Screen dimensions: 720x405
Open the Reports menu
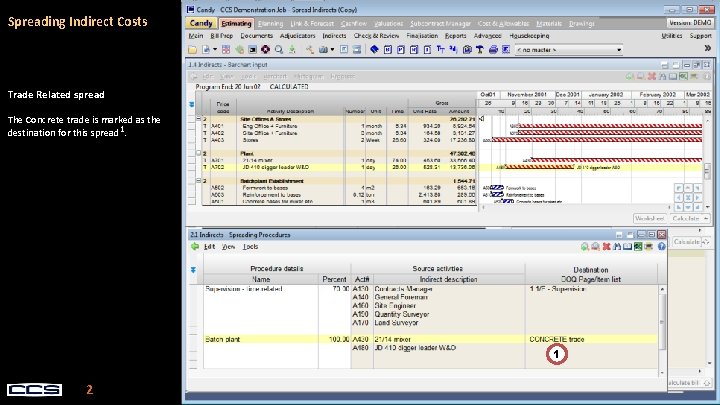(456, 36)
